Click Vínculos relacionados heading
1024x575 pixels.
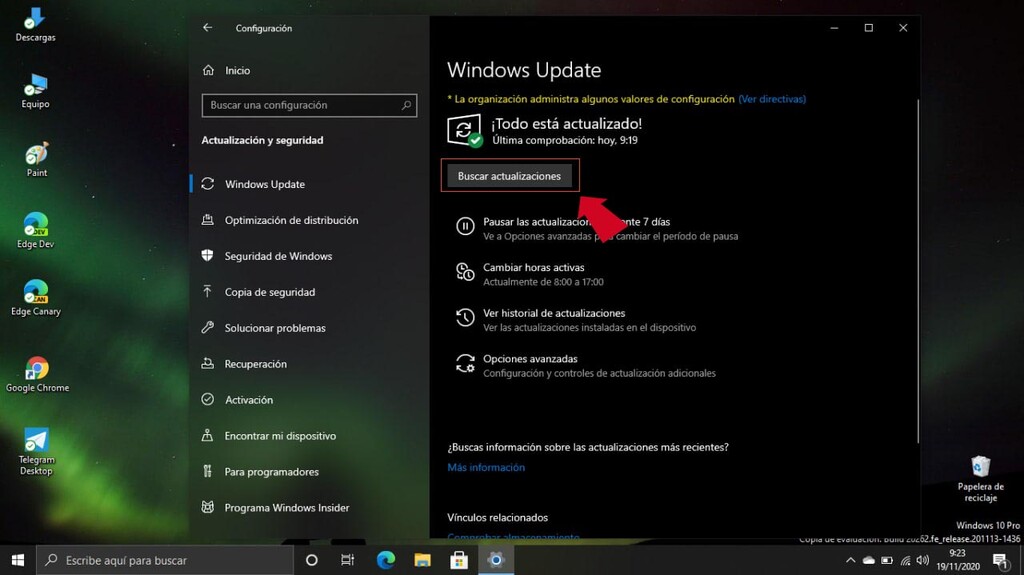[x=498, y=518]
